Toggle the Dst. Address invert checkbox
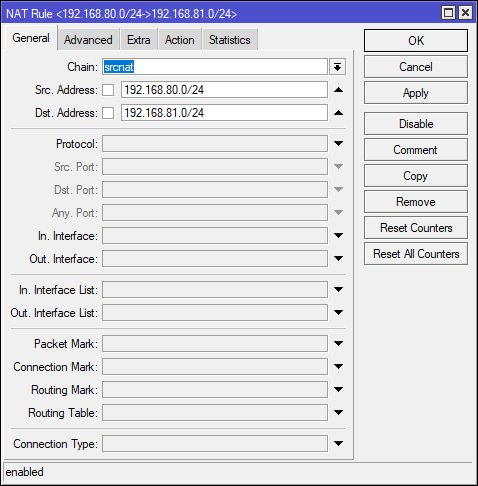 [x=108, y=113]
